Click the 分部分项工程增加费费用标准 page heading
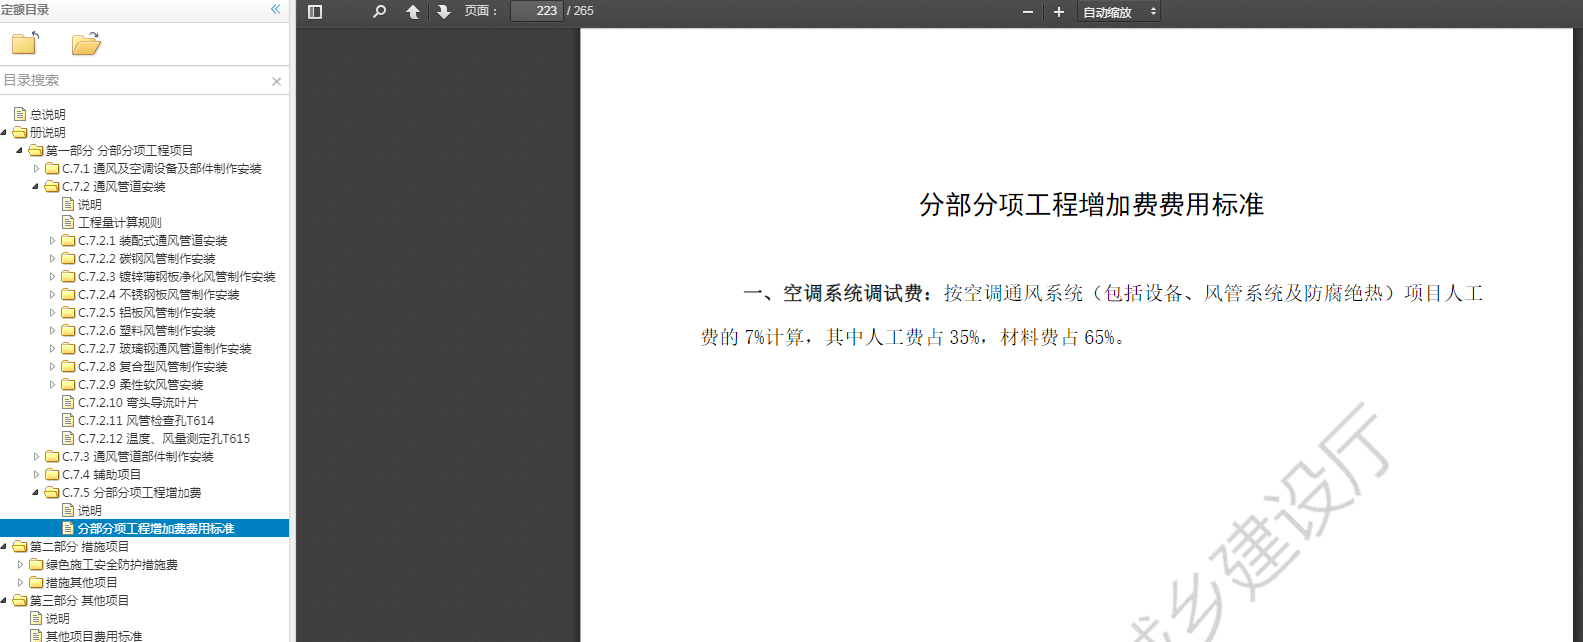This screenshot has width=1583, height=642. tap(1091, 205)
